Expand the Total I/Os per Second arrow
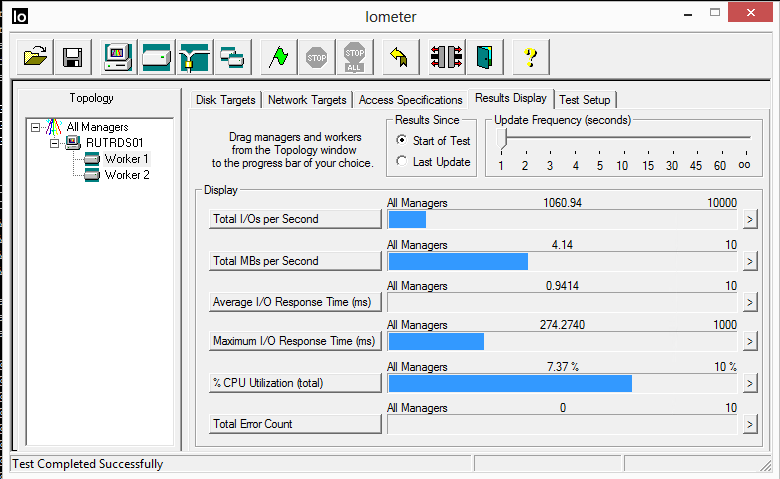This screenshot has height=479, width=780. tap(750, 219)
